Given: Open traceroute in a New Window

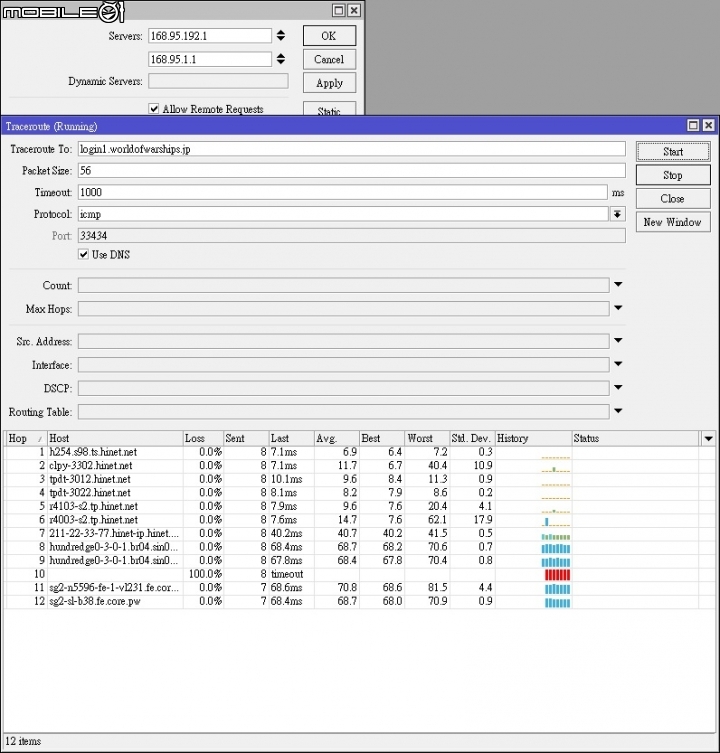Looking at the screenshot, I should coord(673,222).
